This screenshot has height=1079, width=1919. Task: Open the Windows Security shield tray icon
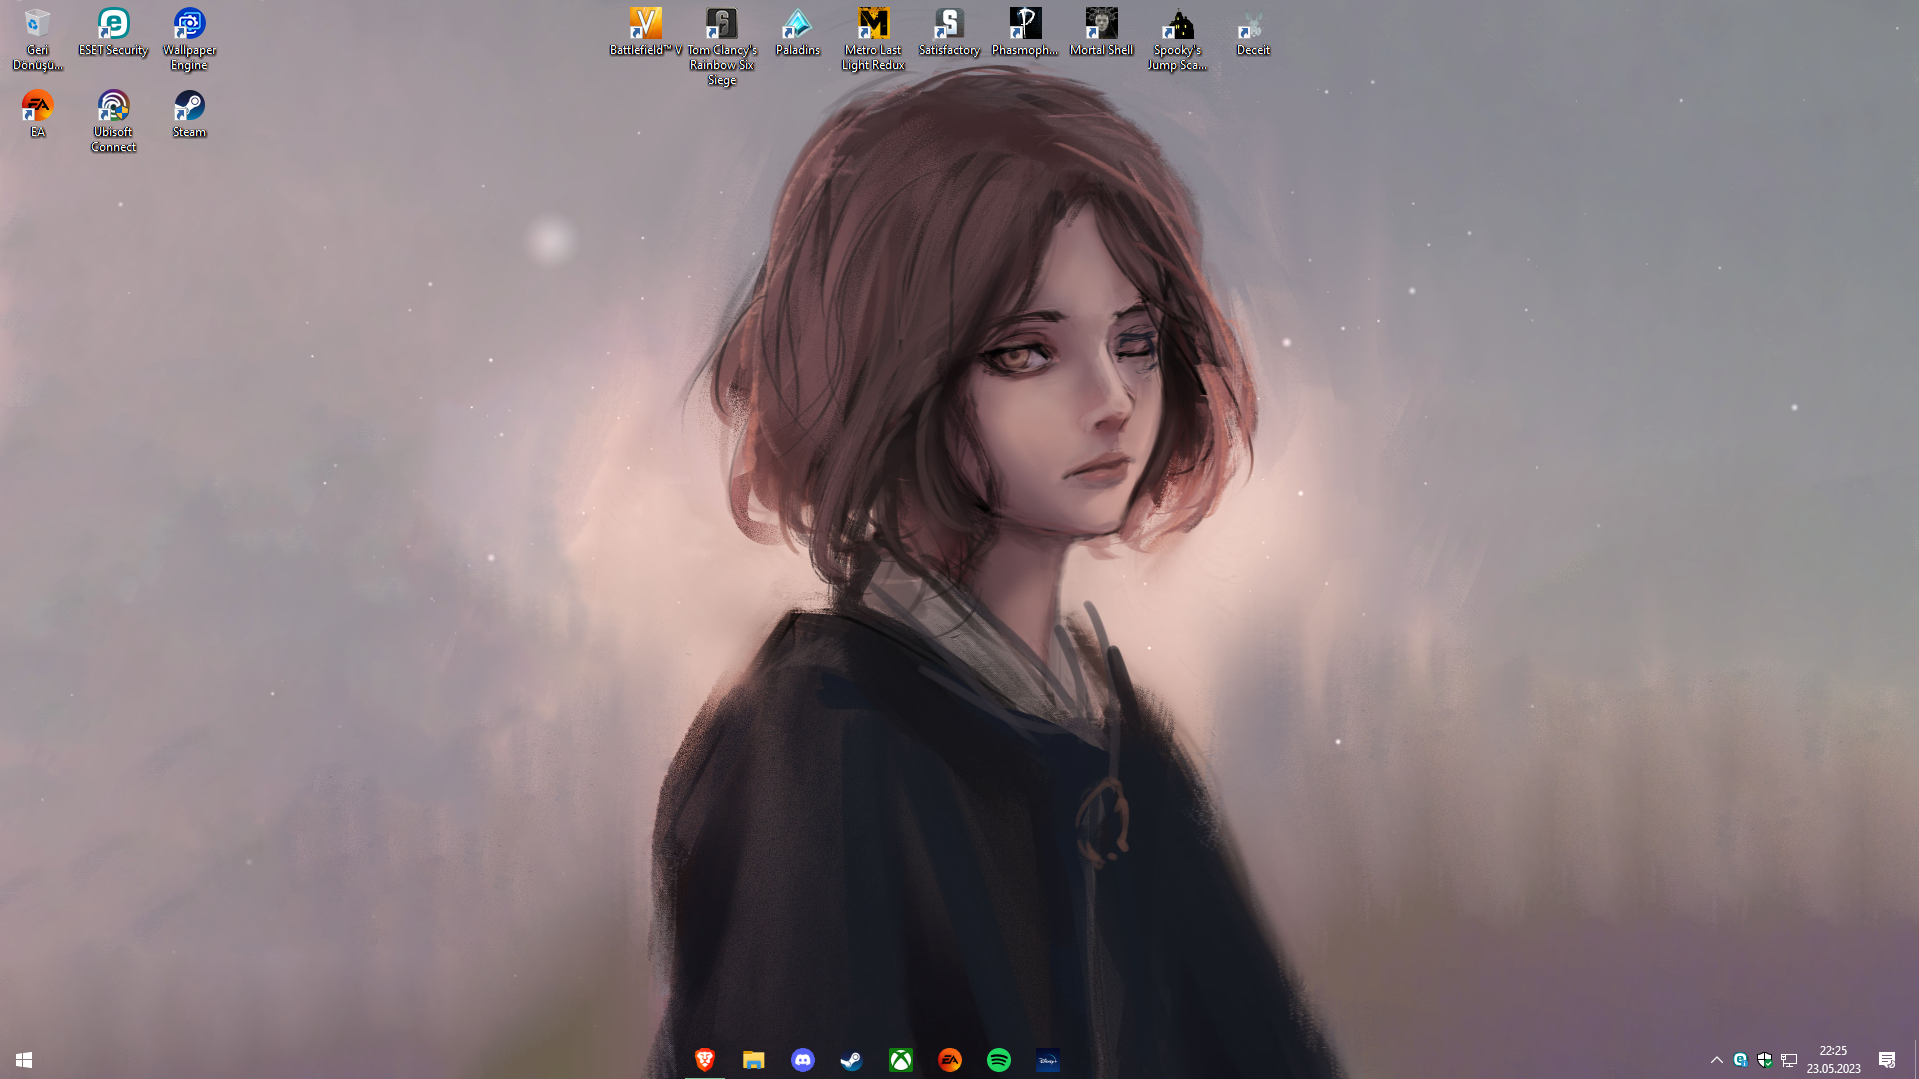click(x=1765, y=1060)
